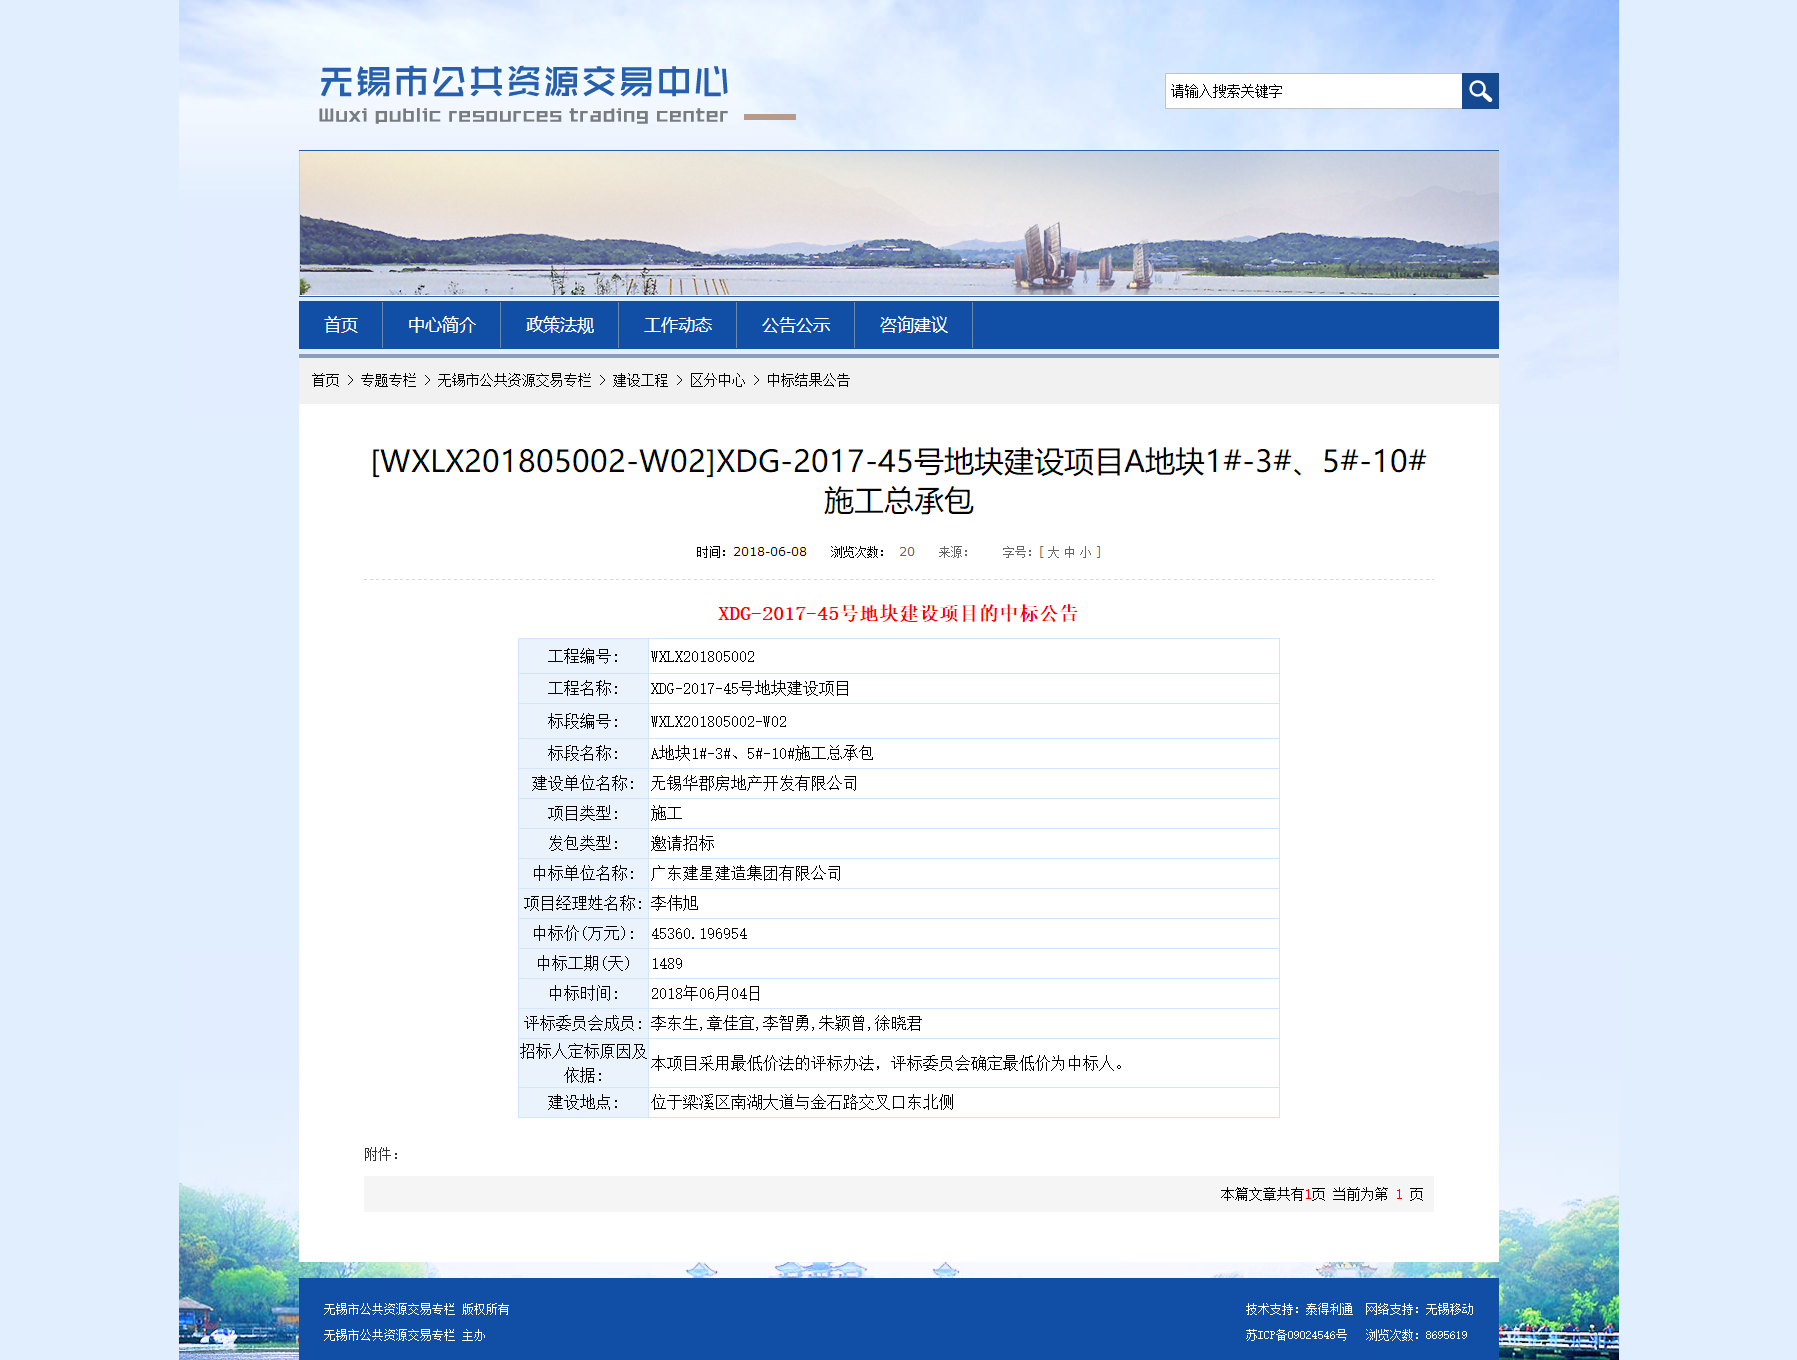Open the 中心简介 navigation tab

[x=441, y=325]
